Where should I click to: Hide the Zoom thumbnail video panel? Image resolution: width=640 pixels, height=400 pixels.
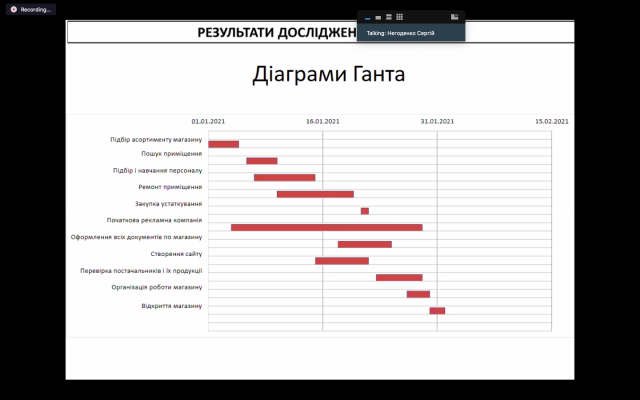(367, 17)
